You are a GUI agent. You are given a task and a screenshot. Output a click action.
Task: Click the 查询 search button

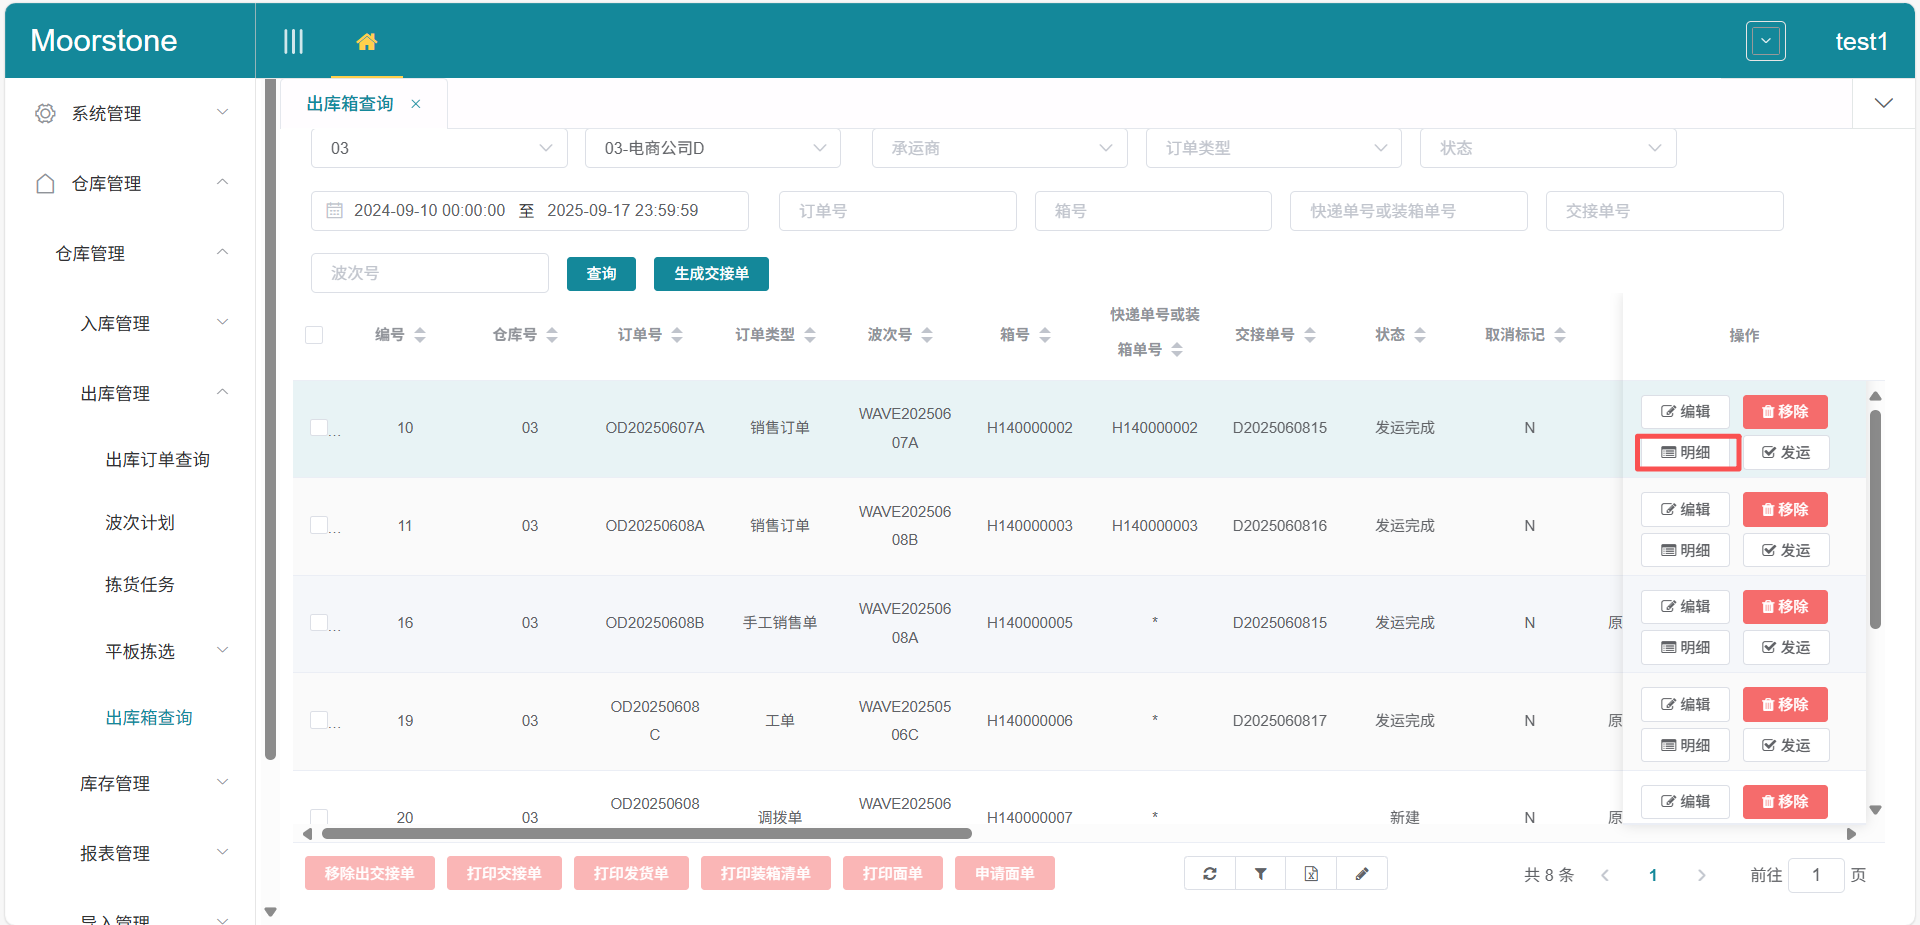pyautogui.click(x=600, y=273)
